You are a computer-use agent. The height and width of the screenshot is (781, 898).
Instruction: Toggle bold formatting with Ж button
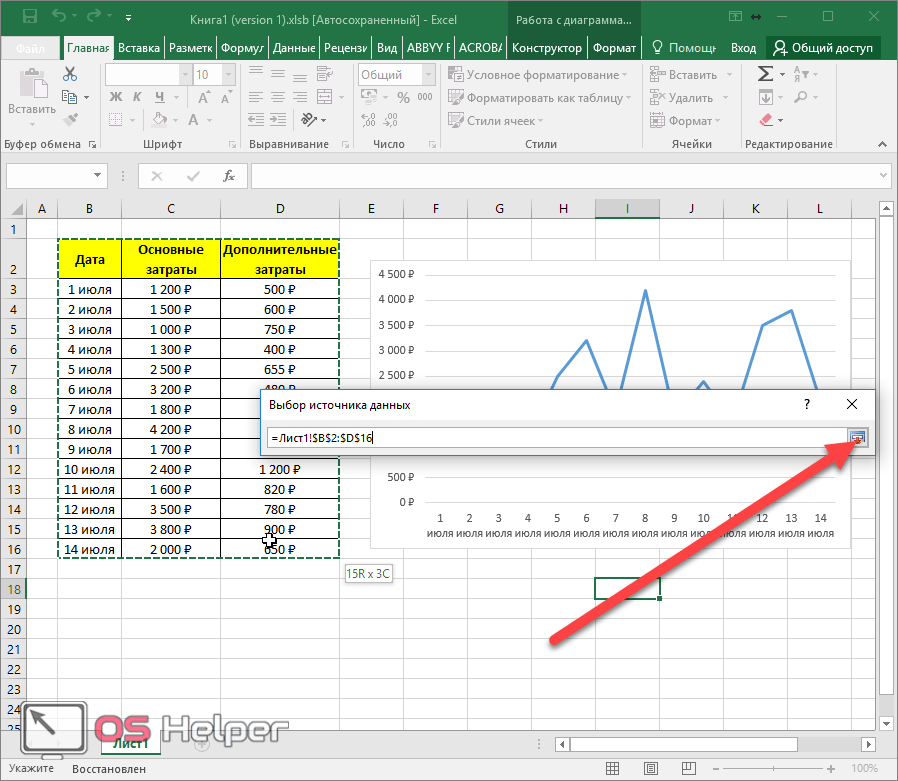[x=115, y=97]
